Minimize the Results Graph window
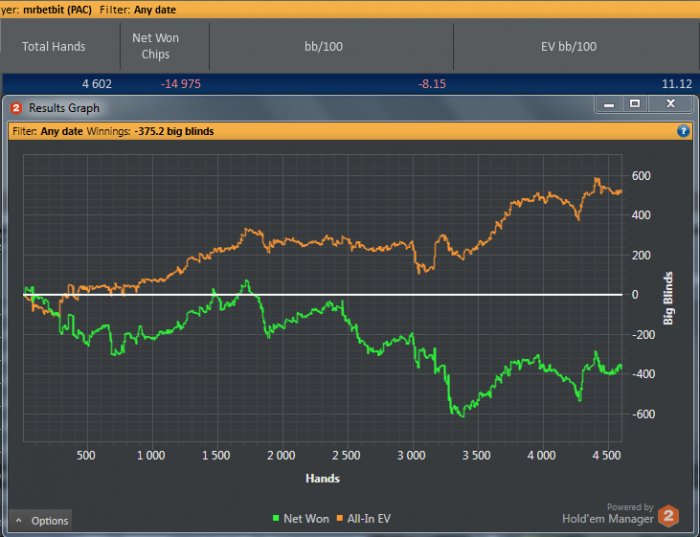The height and width of the screenshot is (537, 700). click(608, 104)
